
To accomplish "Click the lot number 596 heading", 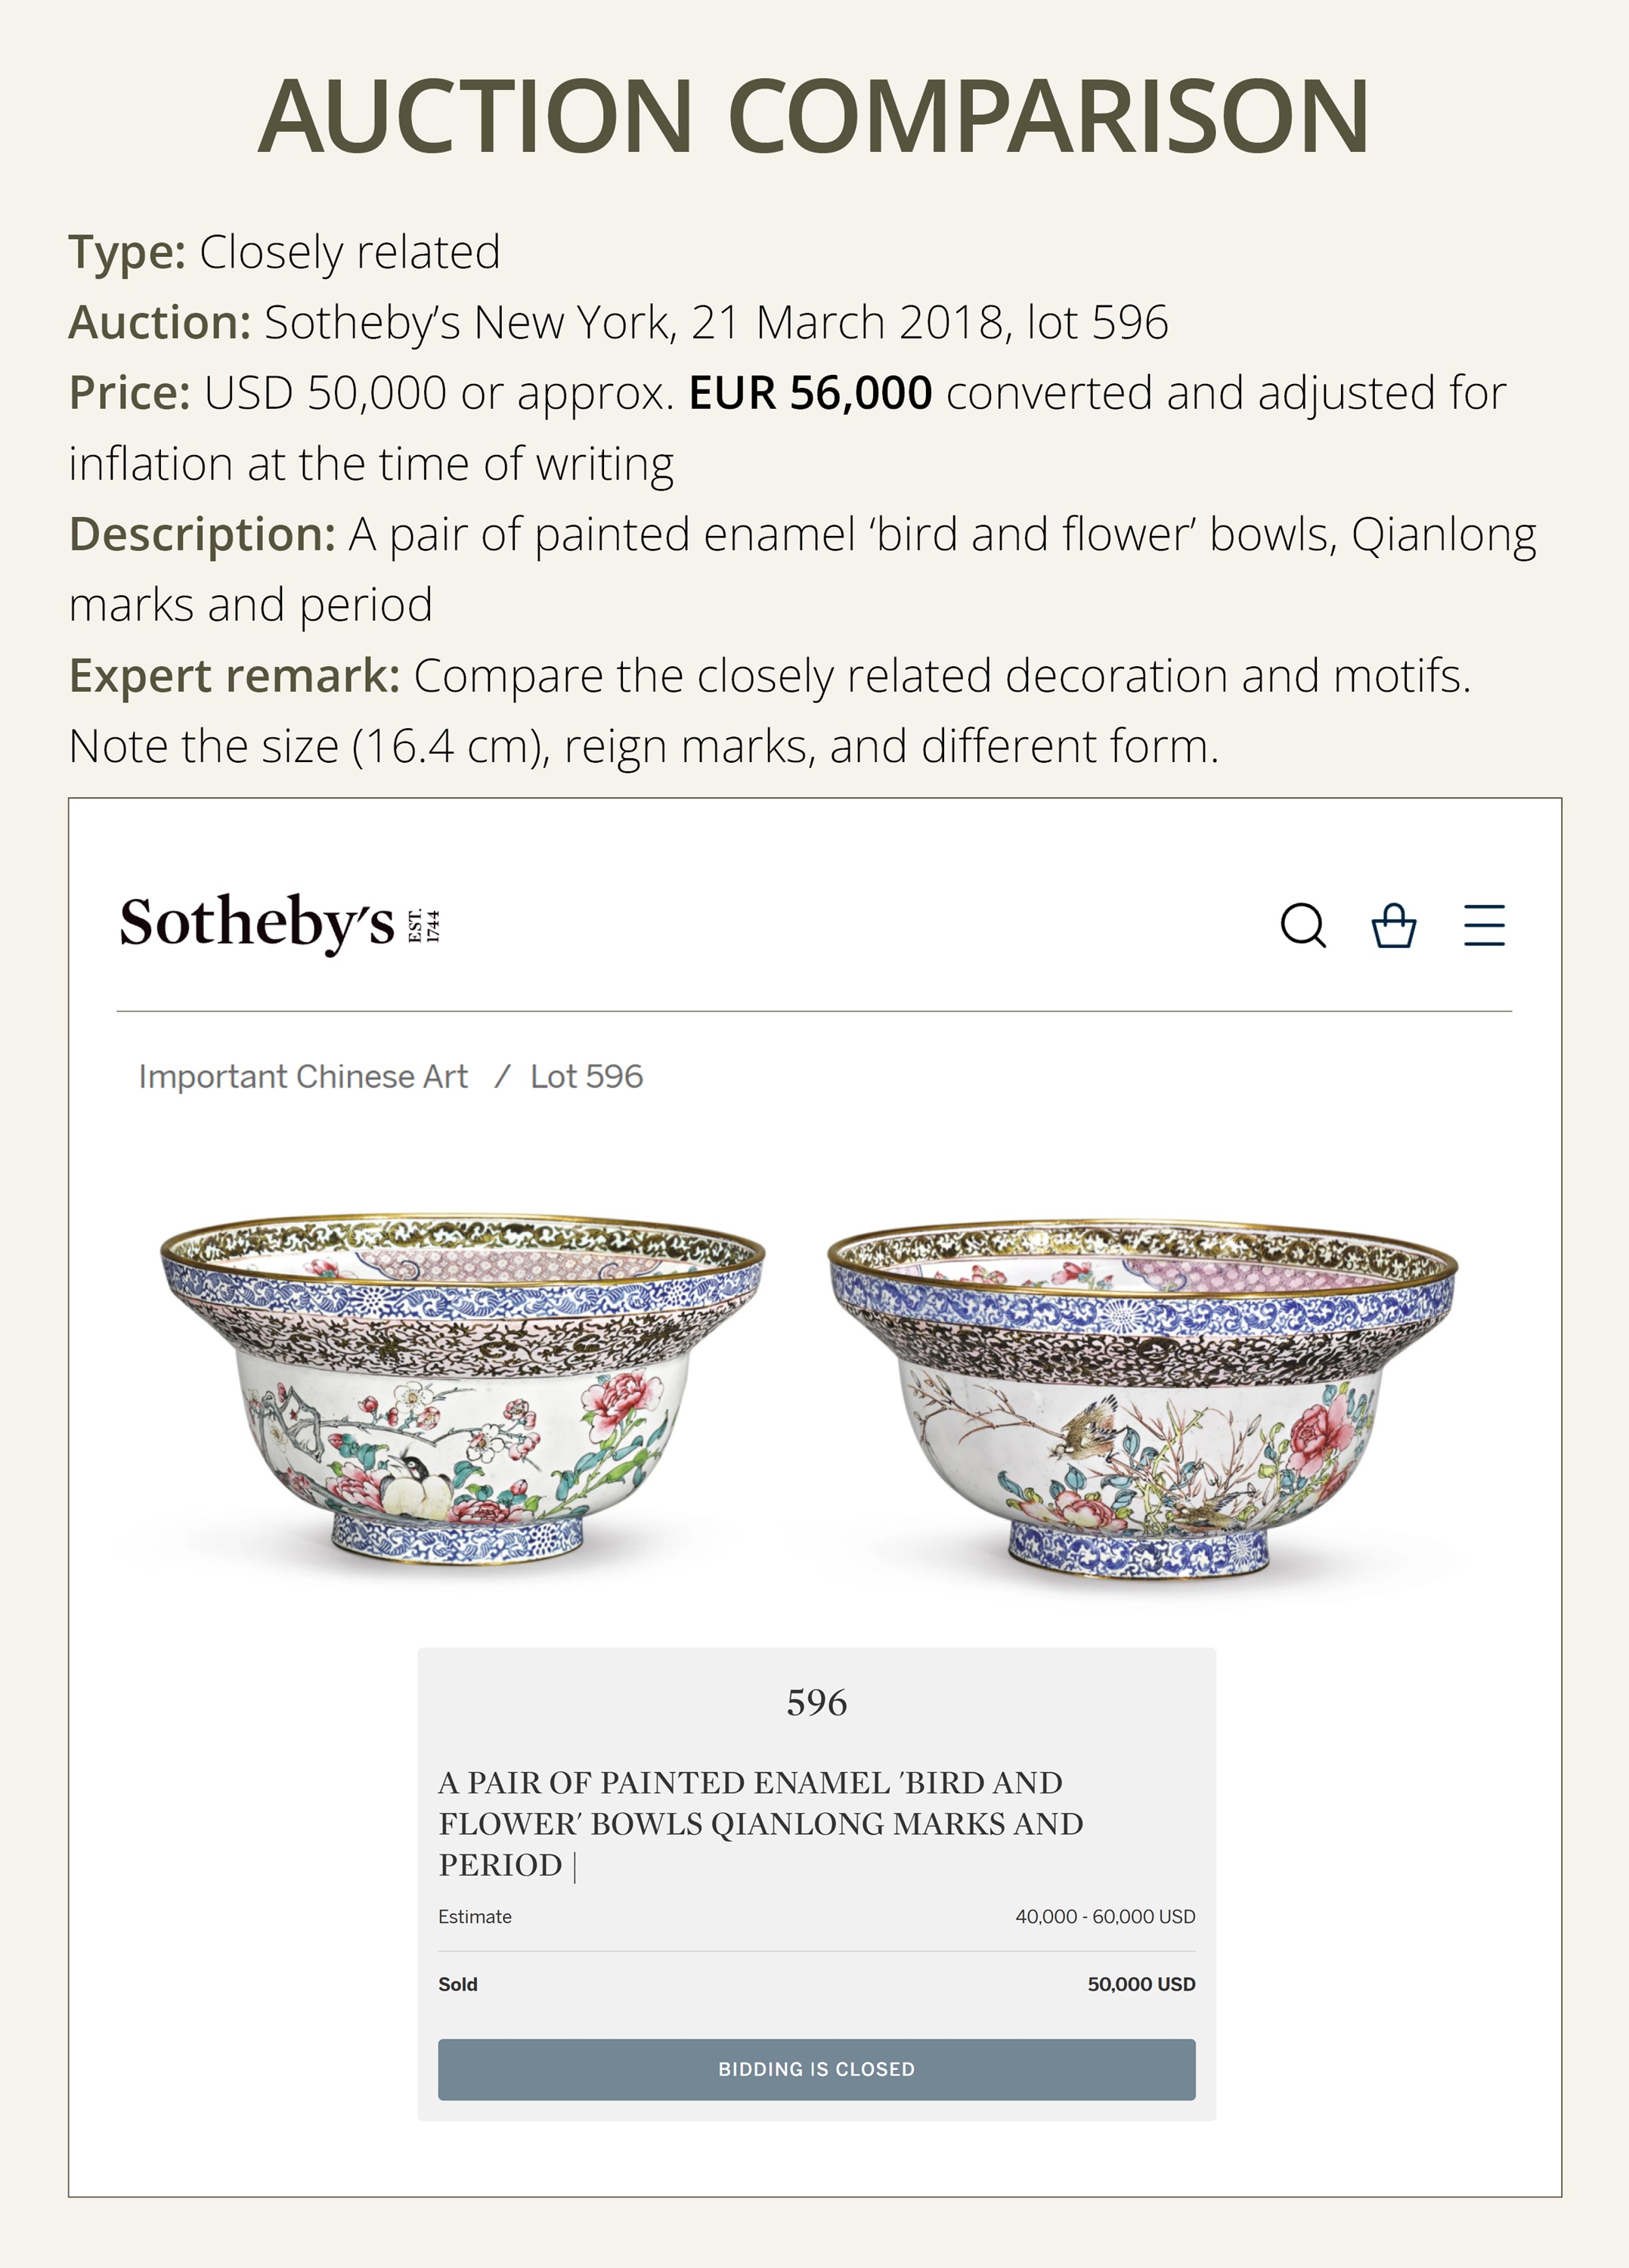I will point(816,1703).
